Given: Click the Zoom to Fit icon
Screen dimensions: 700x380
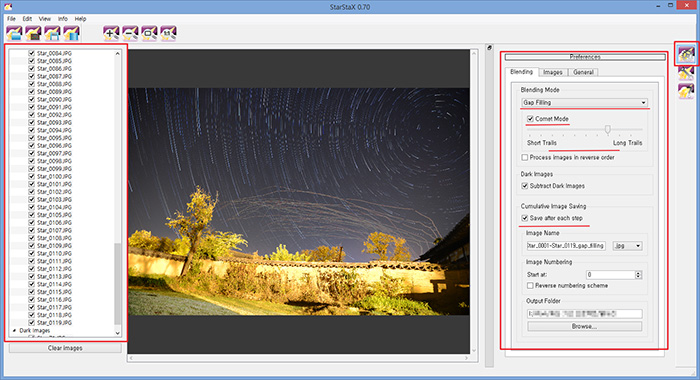Looking at the screenshot, I should tap(150, 33).
